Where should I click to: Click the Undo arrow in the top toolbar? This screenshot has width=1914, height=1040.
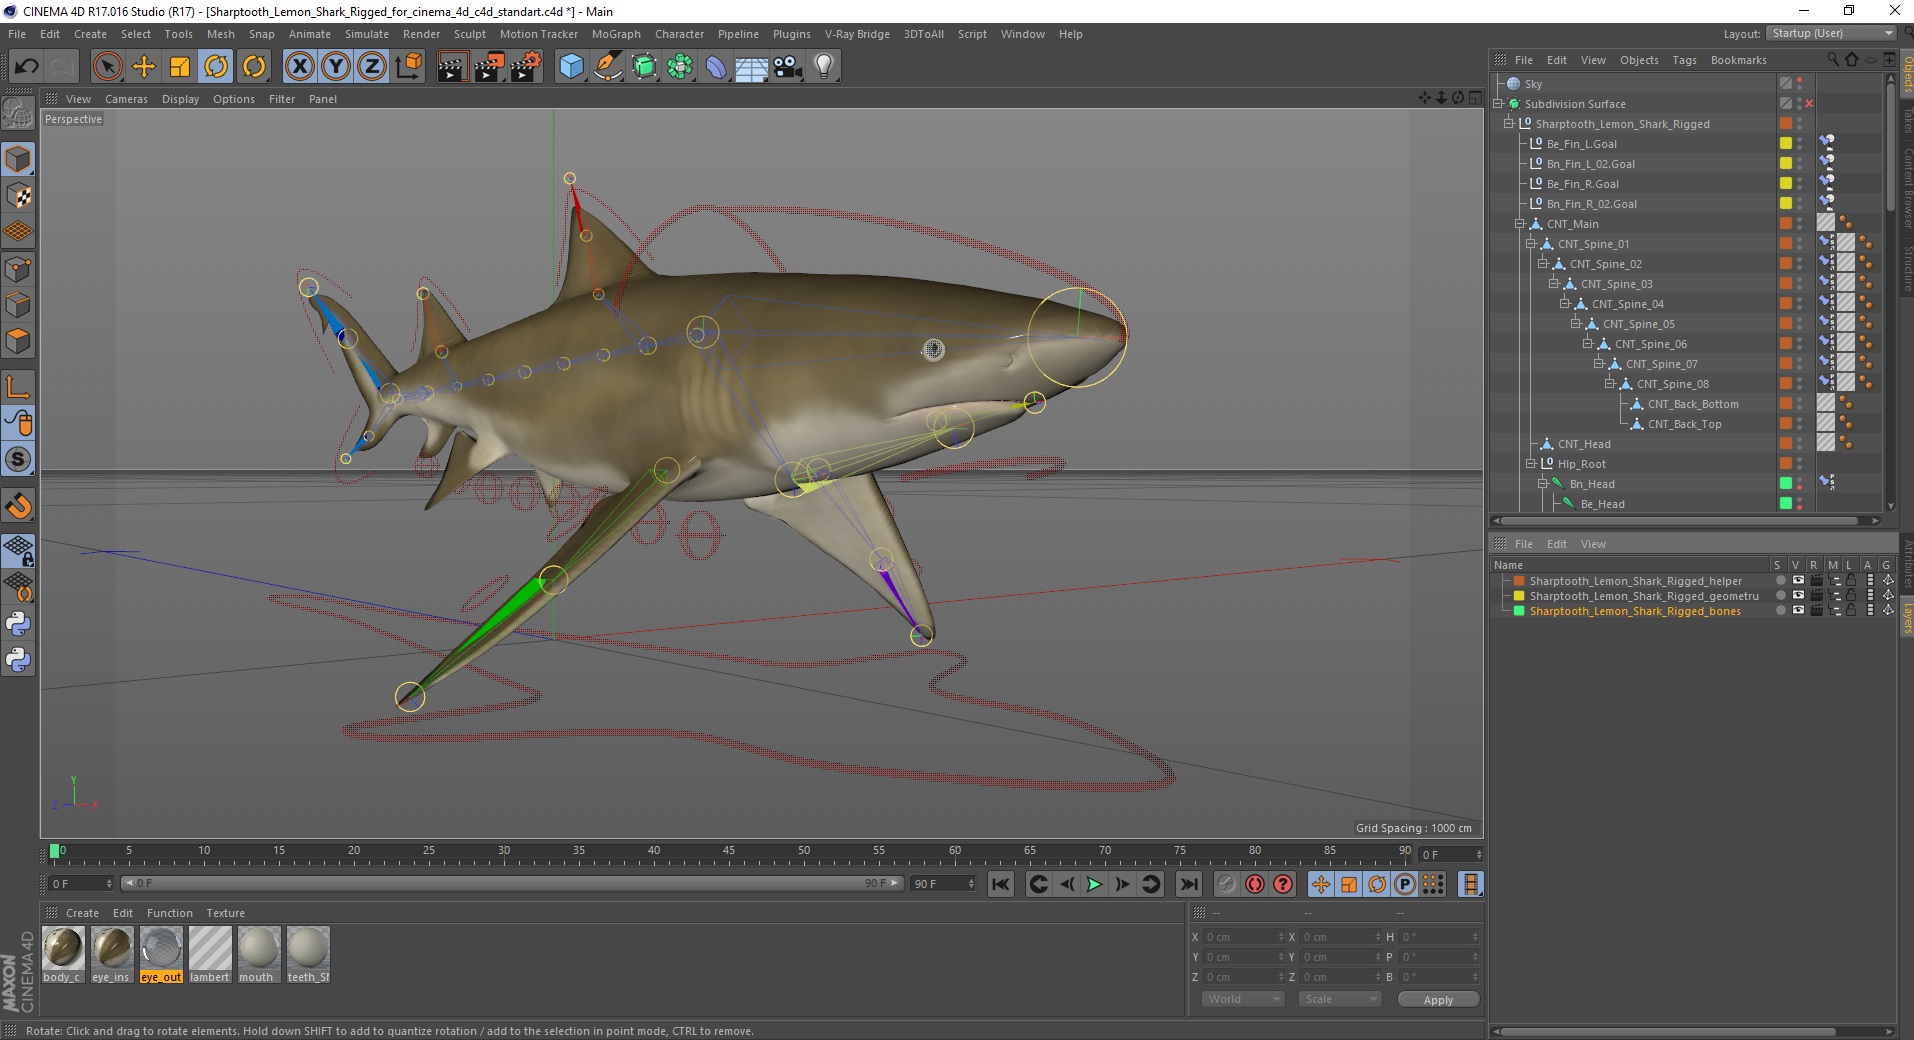click(x=27, y=67)
